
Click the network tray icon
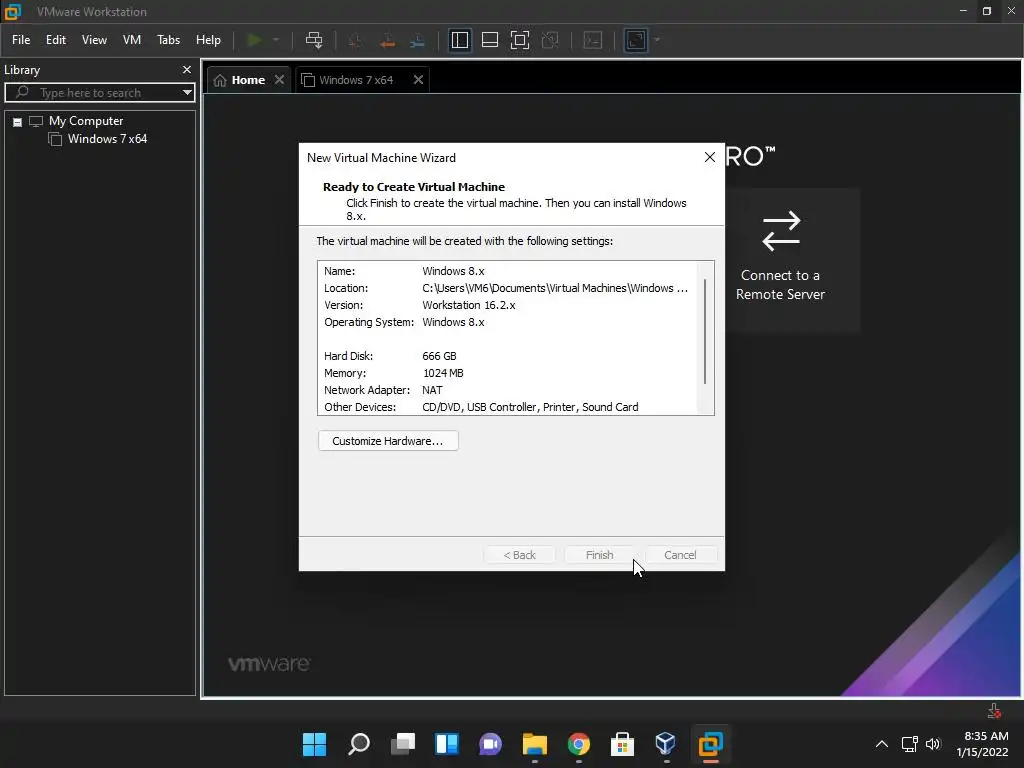click(x=910, y=744)
